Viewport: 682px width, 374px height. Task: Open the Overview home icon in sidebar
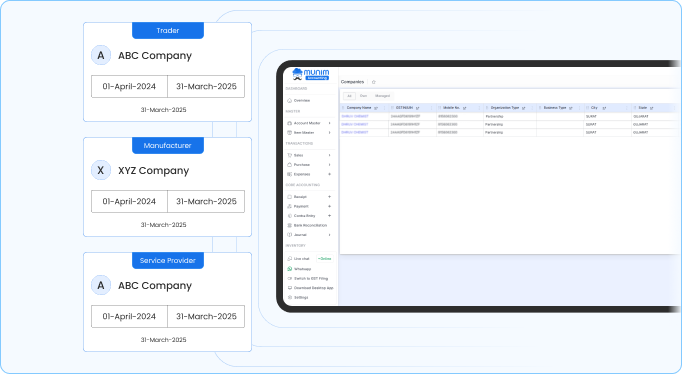pyautogui.click(x=289, y=100)
